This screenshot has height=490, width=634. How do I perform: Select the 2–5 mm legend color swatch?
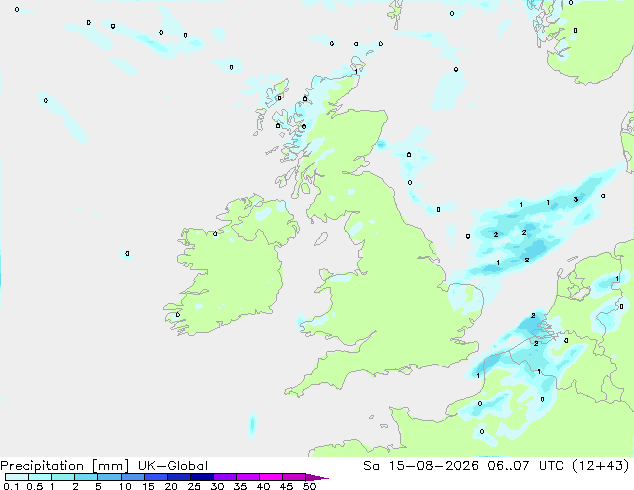87,477
